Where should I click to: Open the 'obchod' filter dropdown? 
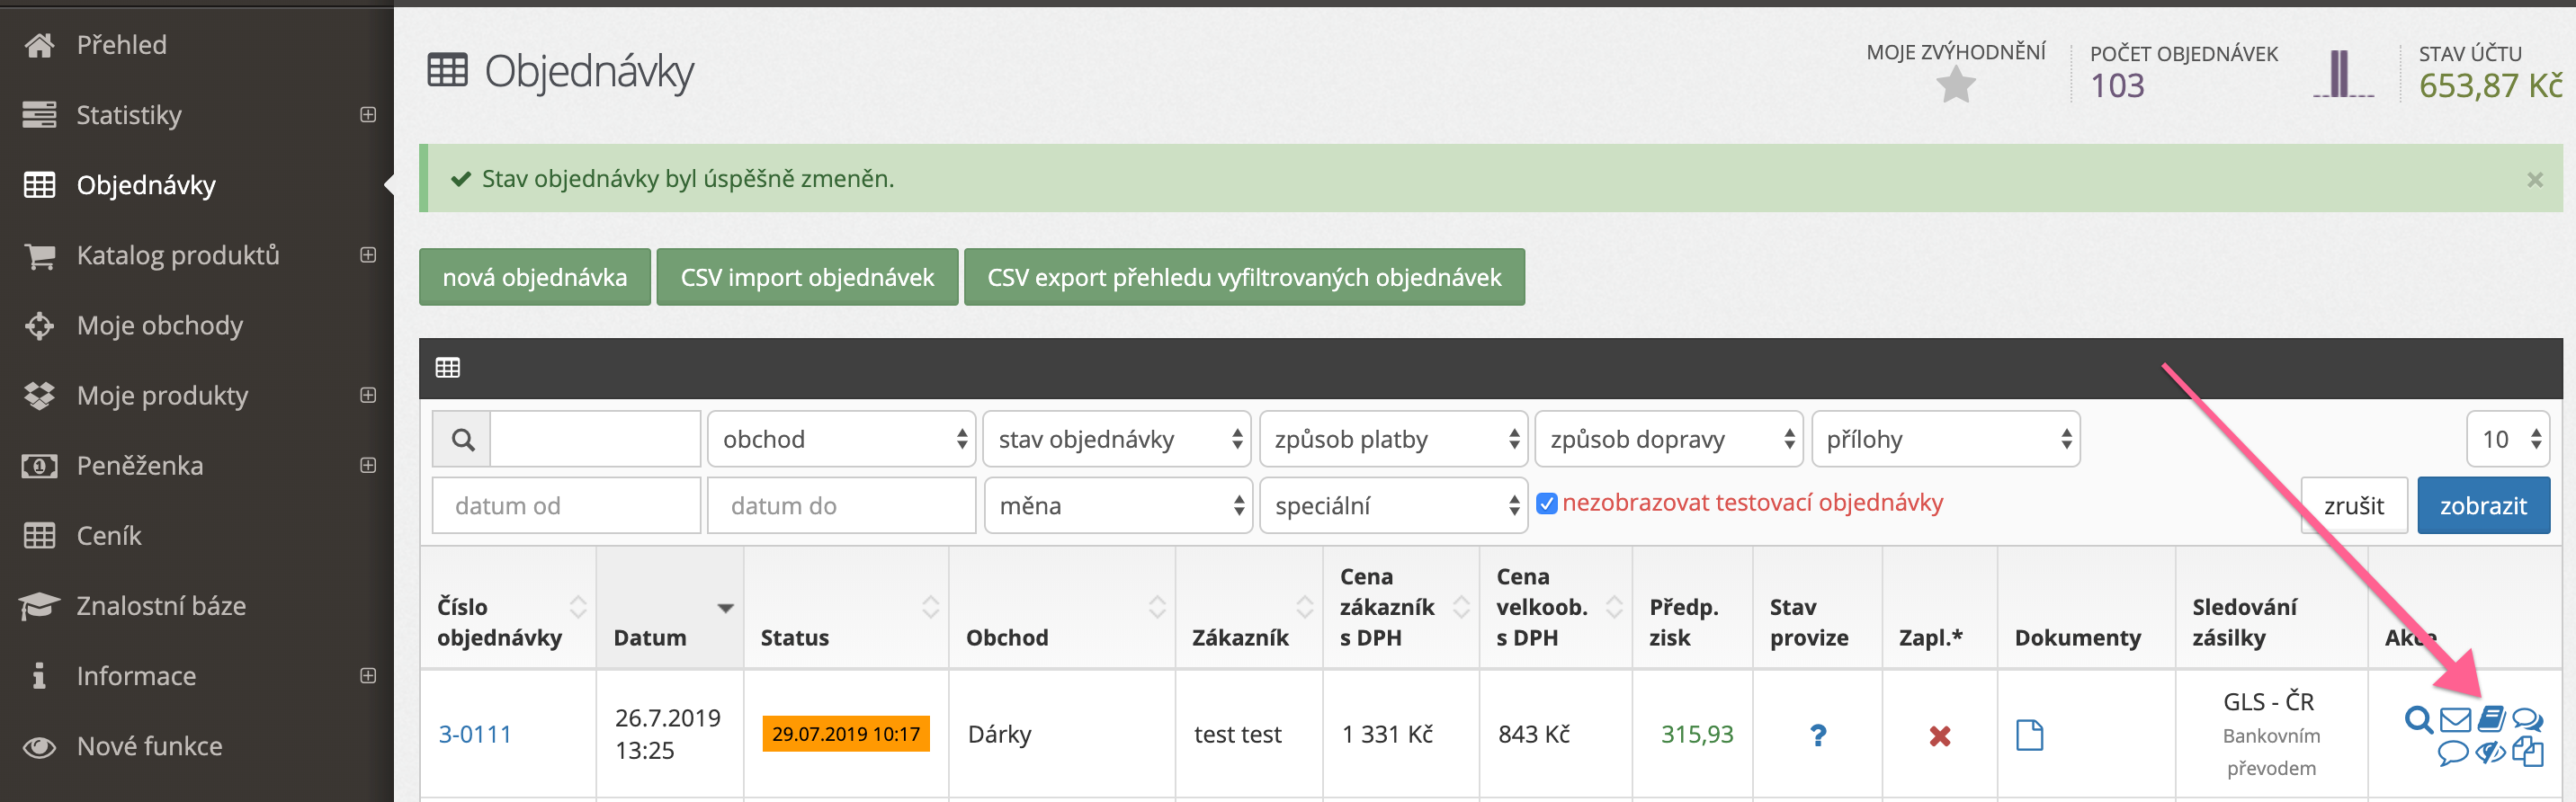(841, 439)
